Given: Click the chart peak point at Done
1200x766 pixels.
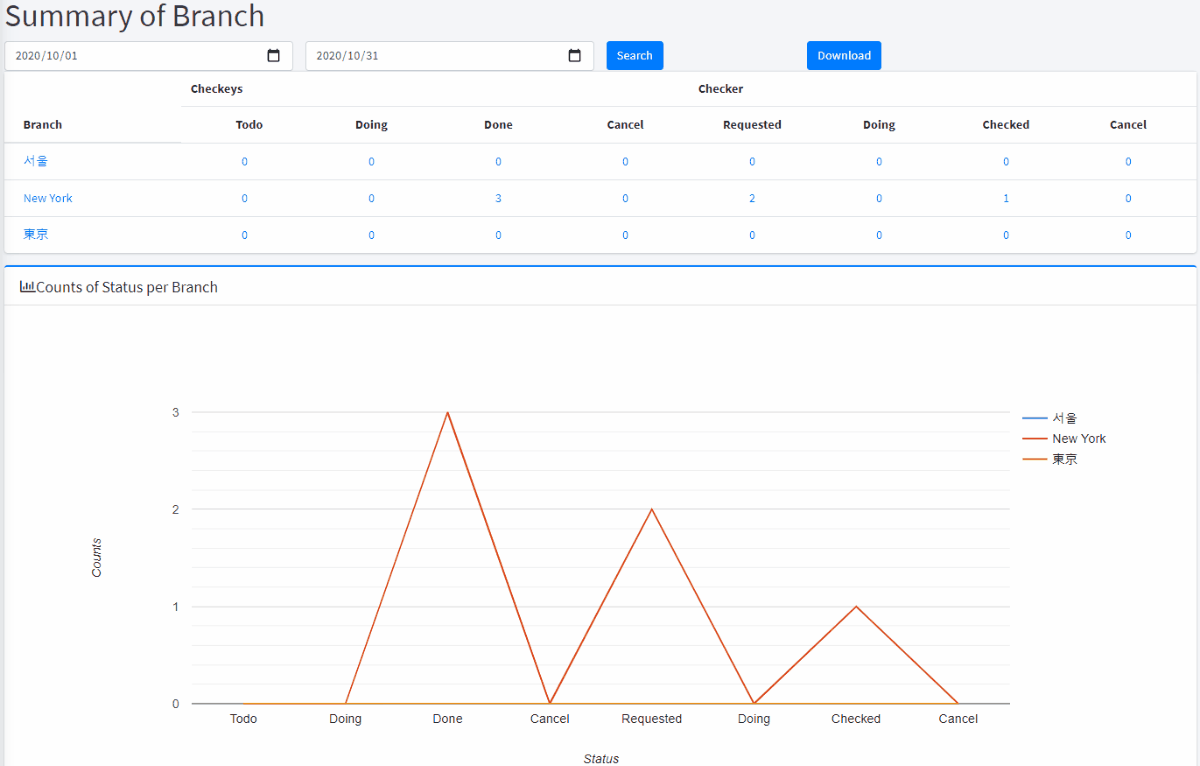Looking at the screenshot, I should (x=447, y=412).
